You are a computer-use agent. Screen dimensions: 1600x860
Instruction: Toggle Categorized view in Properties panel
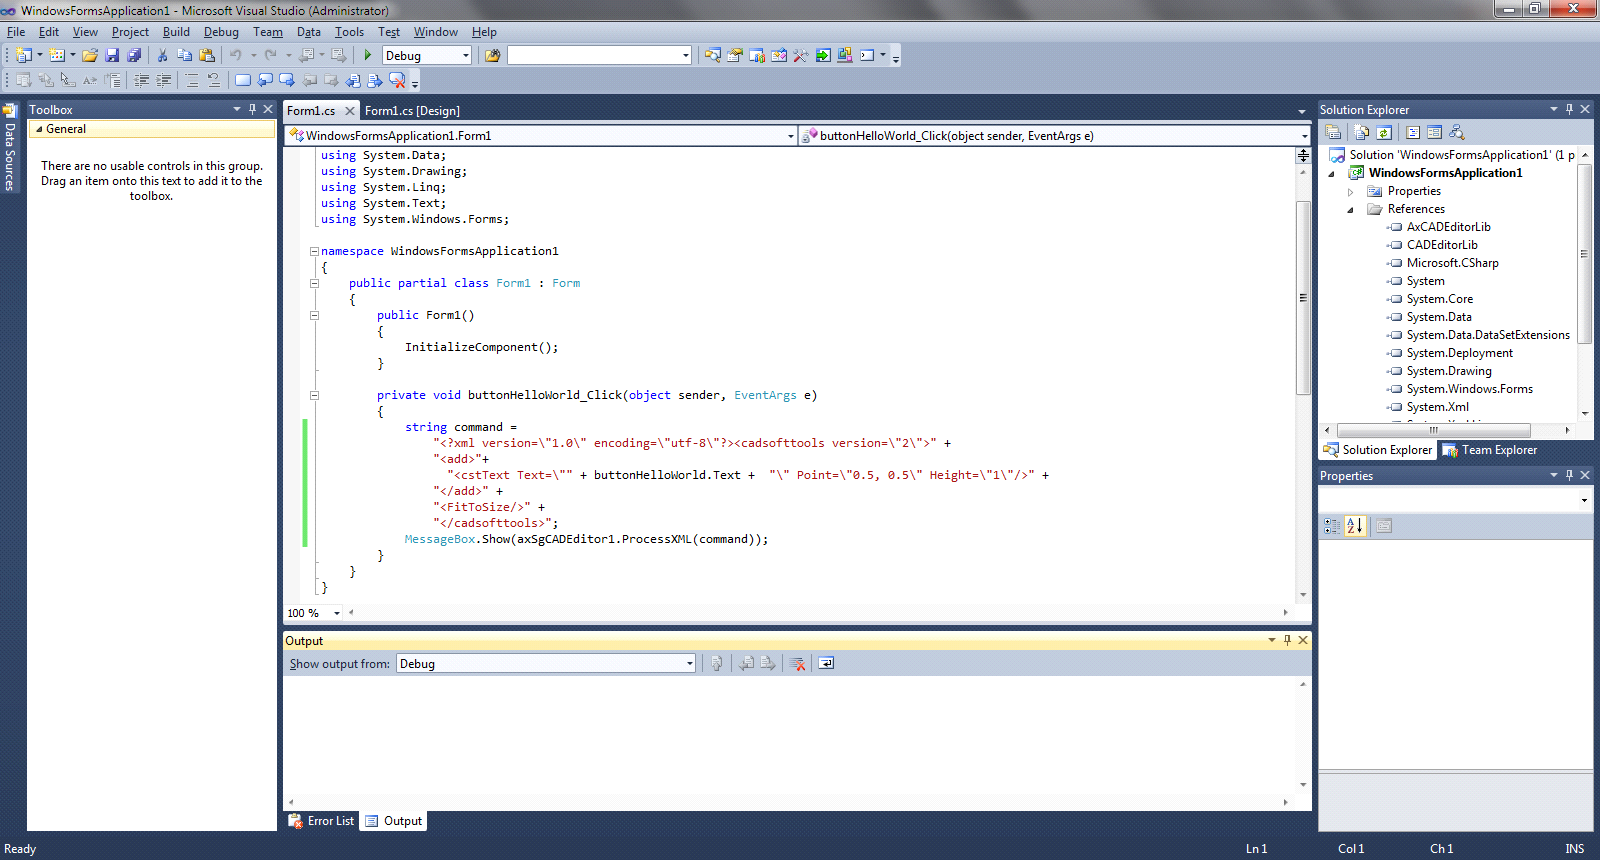1332,526
